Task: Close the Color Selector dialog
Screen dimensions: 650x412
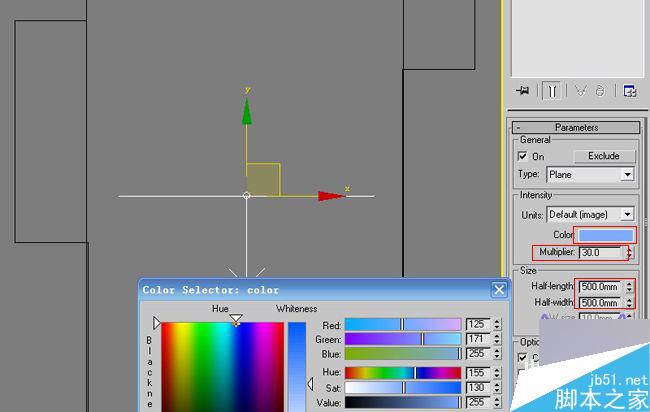Action: click(x=499, y=289)
